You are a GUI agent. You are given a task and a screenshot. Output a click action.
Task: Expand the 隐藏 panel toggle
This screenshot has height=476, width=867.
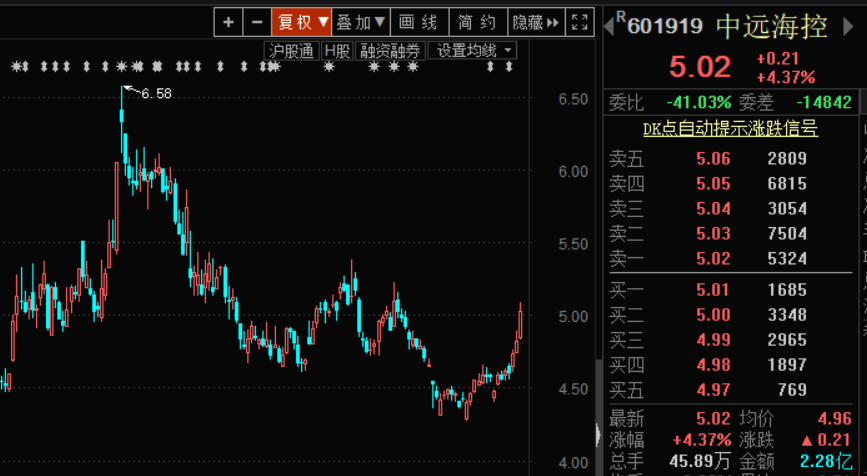[x=536, y=22]
